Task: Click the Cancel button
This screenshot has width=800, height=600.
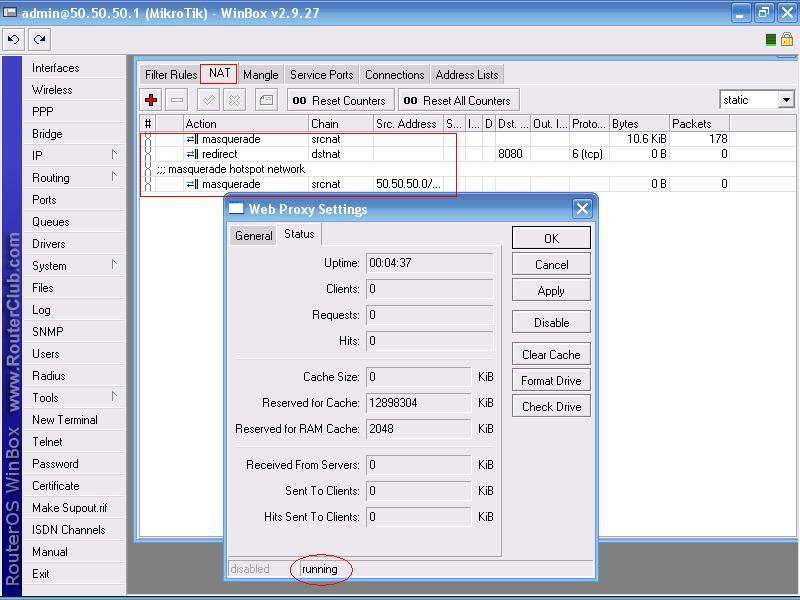Action: pos(551,264)
